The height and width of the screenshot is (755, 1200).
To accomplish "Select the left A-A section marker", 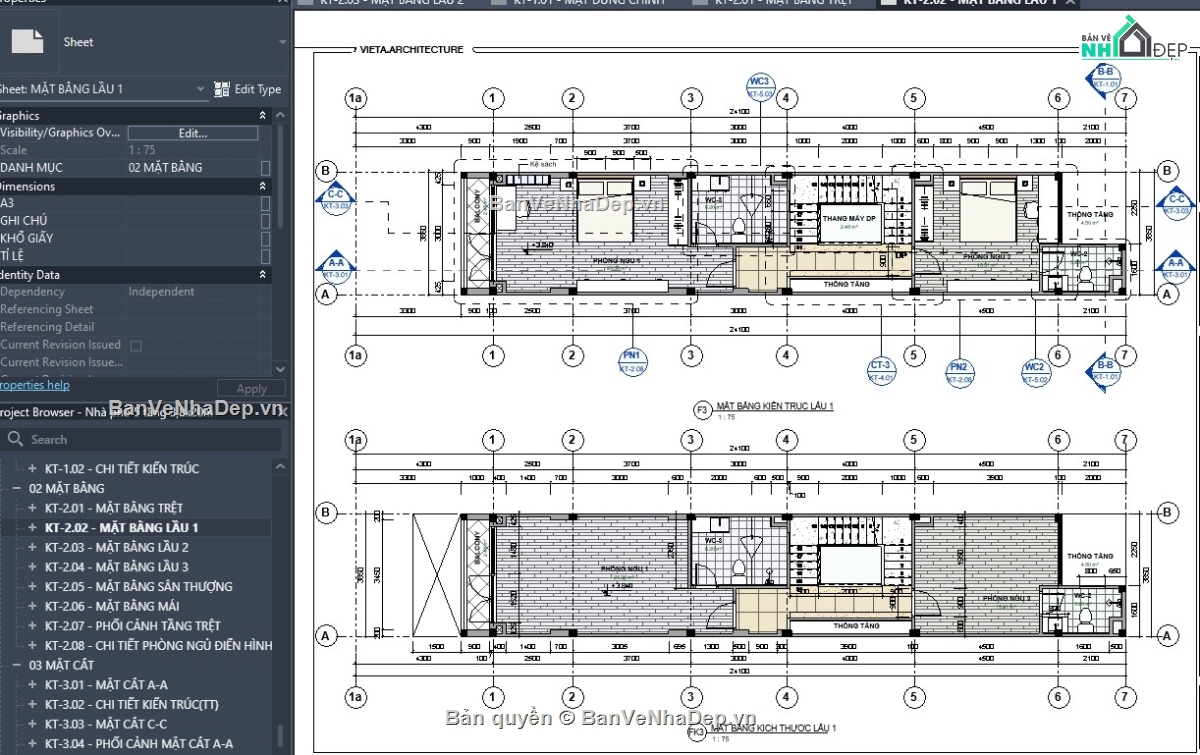I will 336,267.
